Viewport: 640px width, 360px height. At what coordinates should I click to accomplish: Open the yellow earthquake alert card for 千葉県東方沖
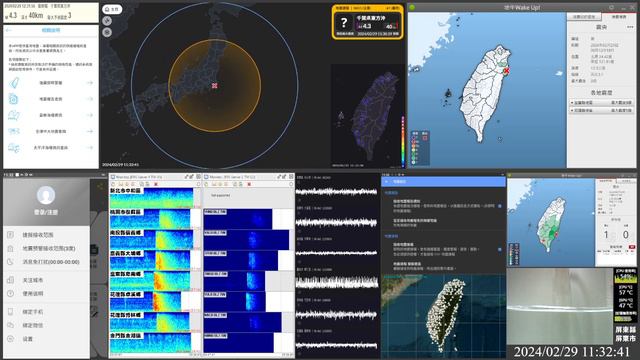click(367, 22)
